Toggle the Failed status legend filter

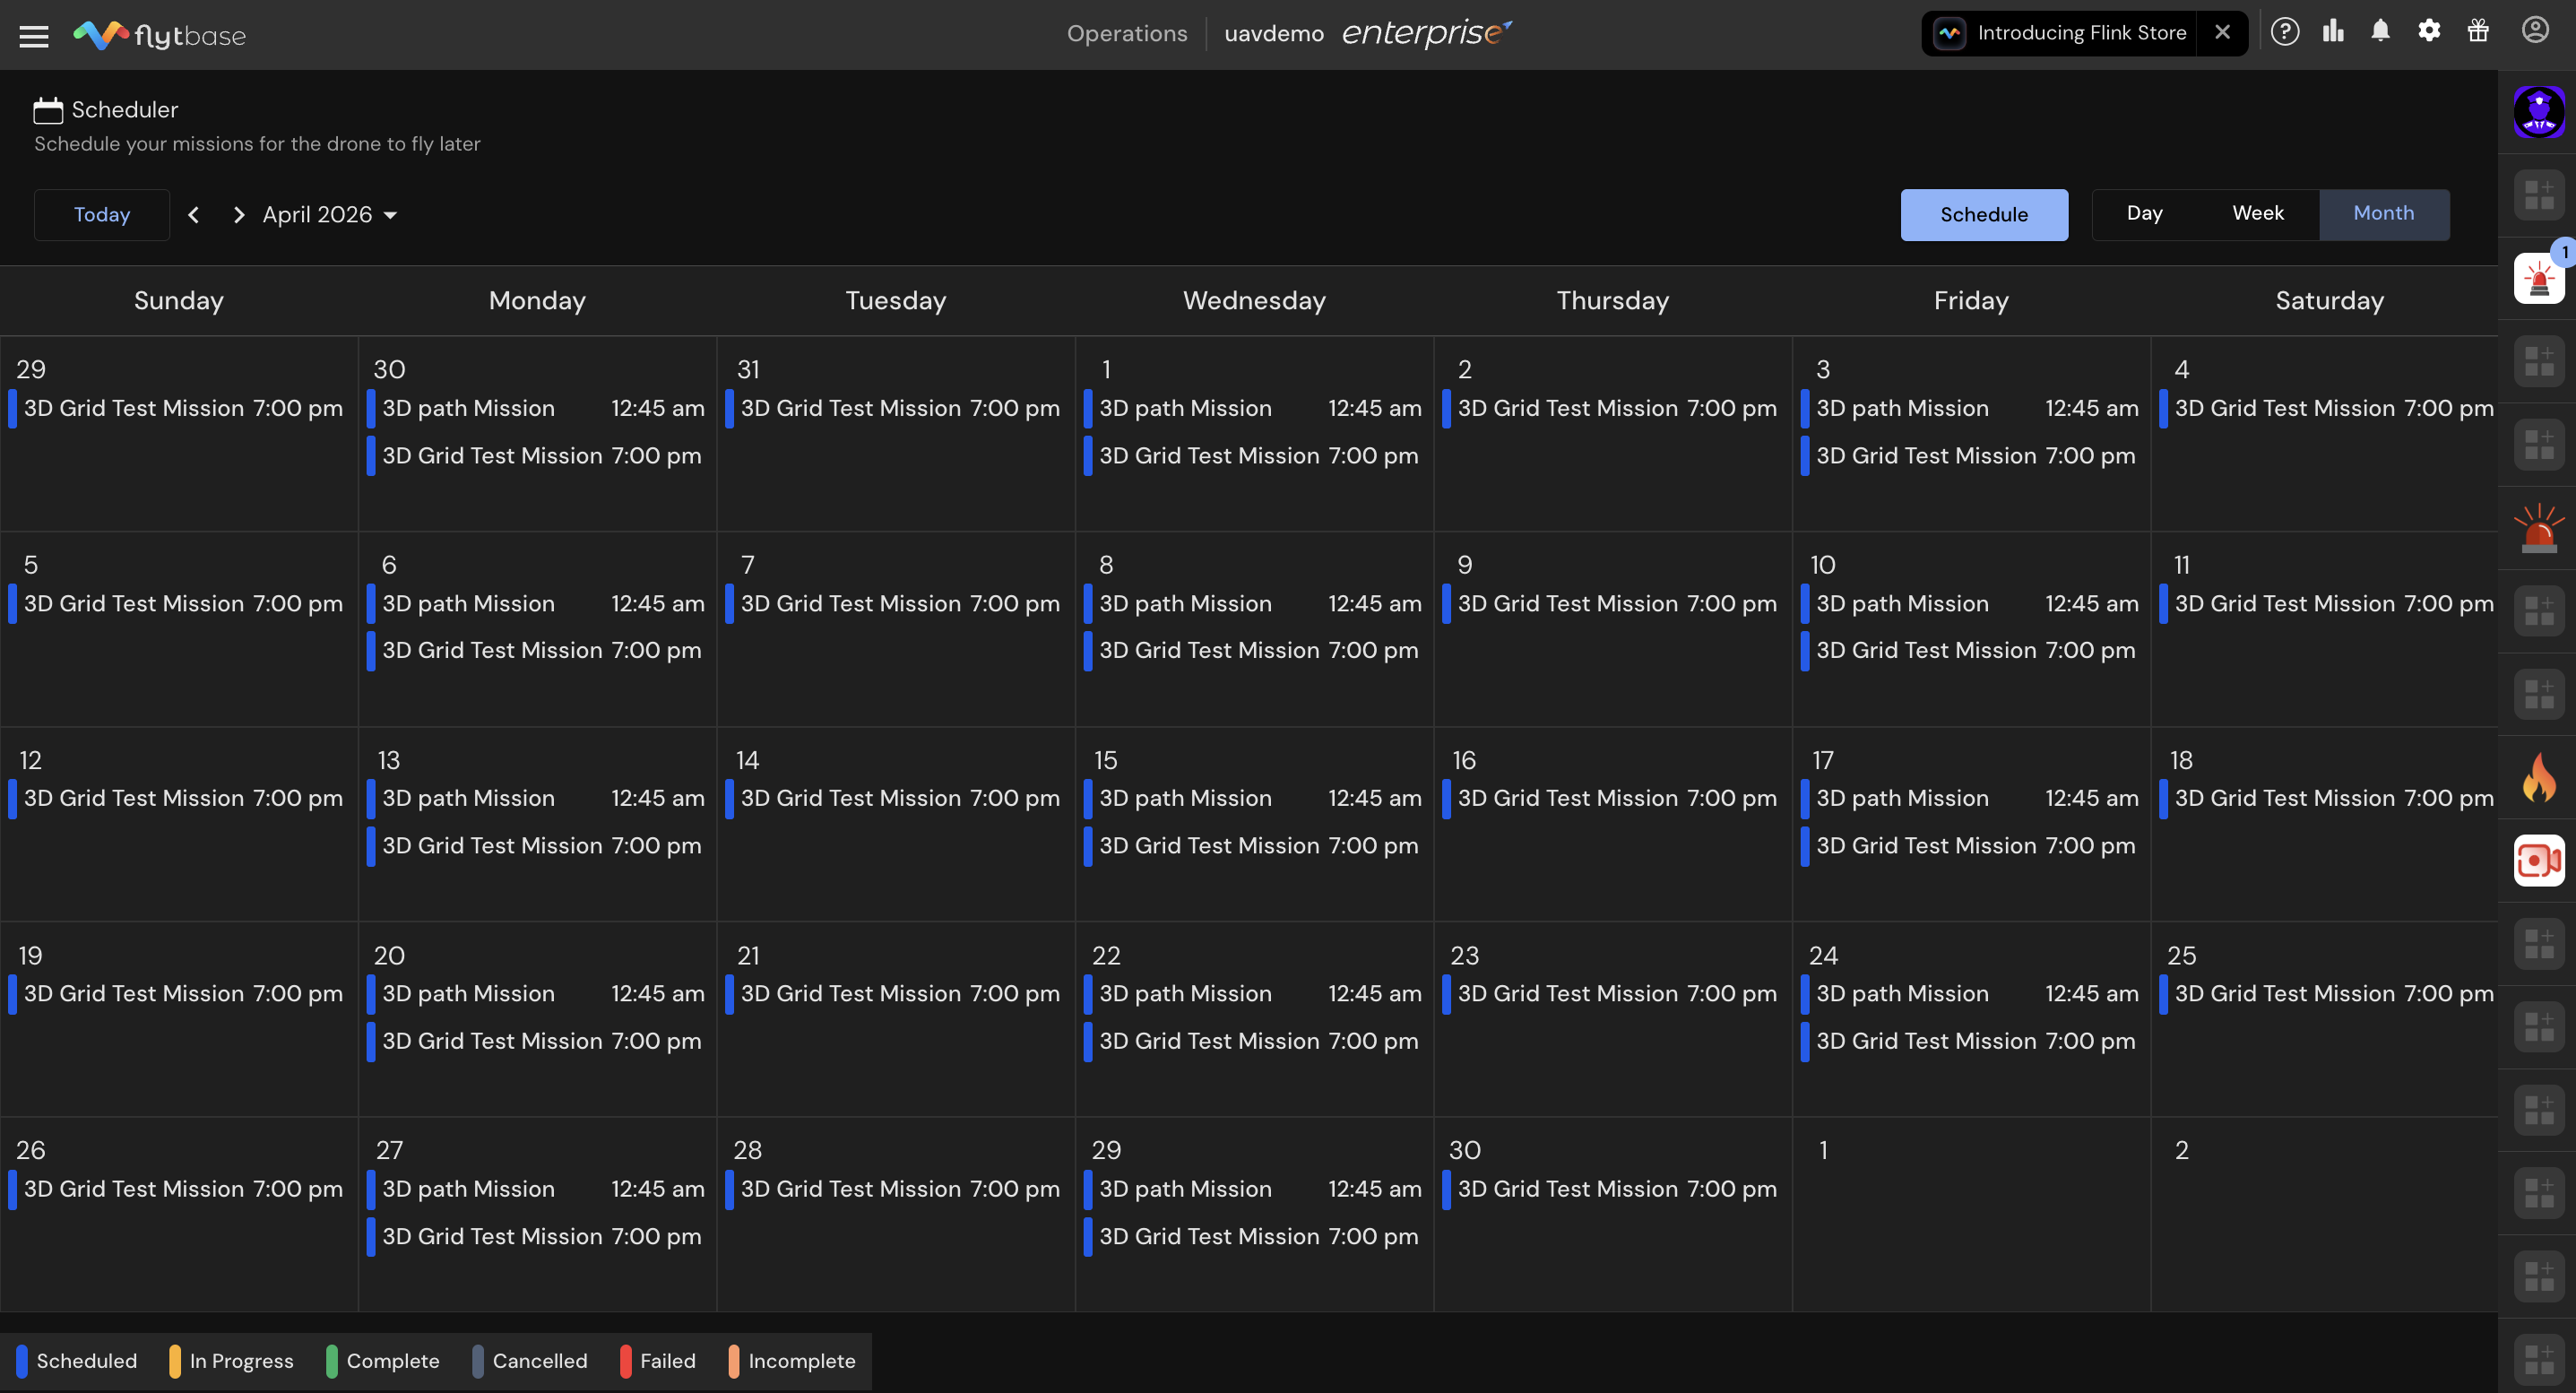pos(658,1361)
